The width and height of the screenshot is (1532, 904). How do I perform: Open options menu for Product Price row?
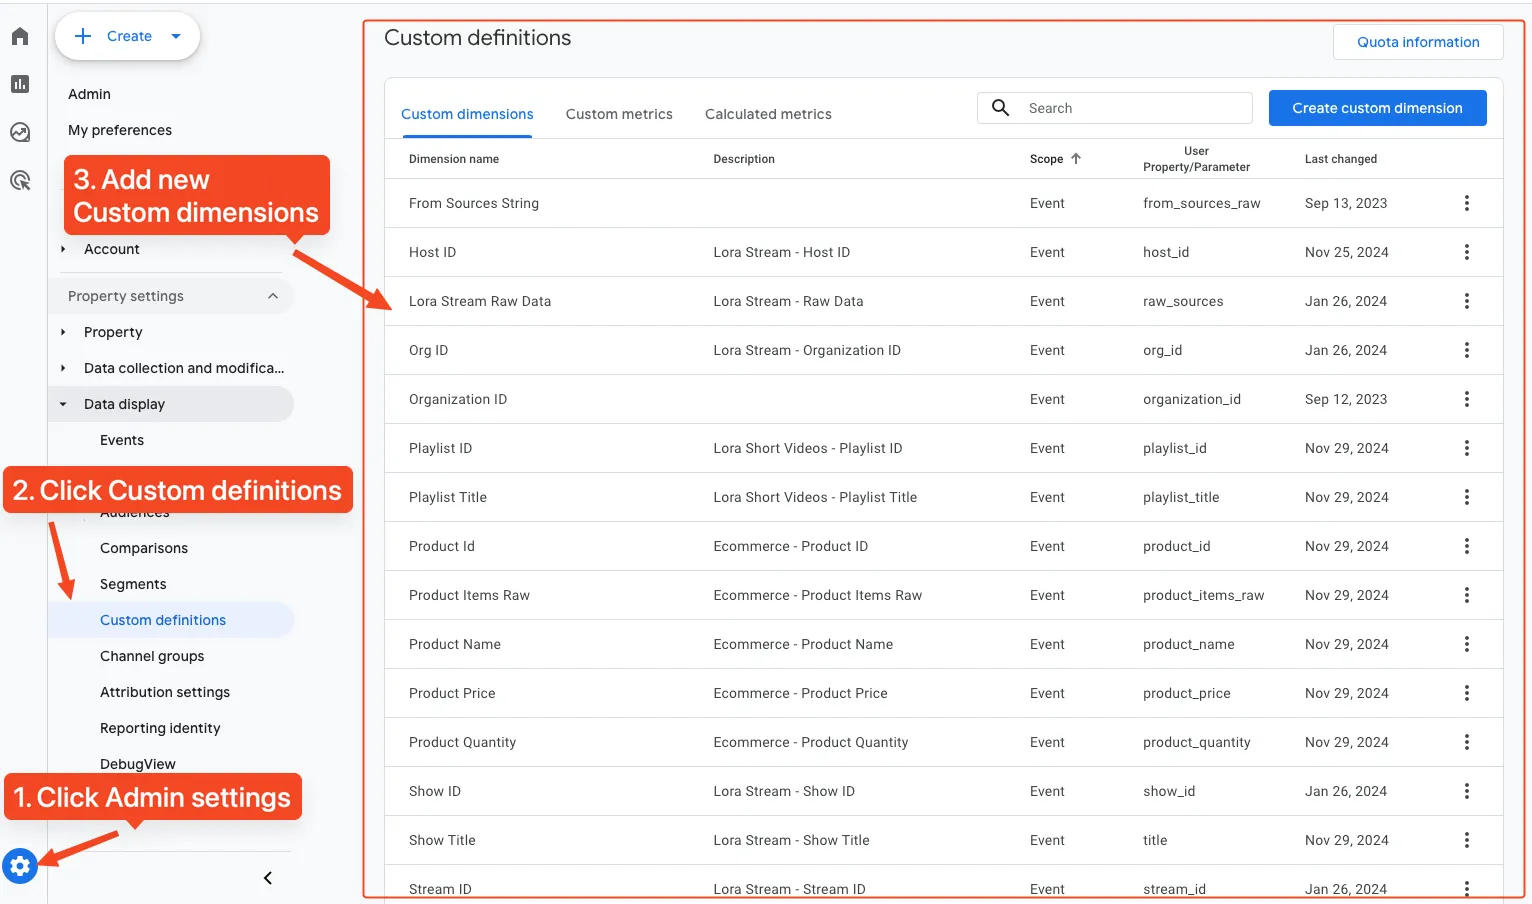(1467, 693)
